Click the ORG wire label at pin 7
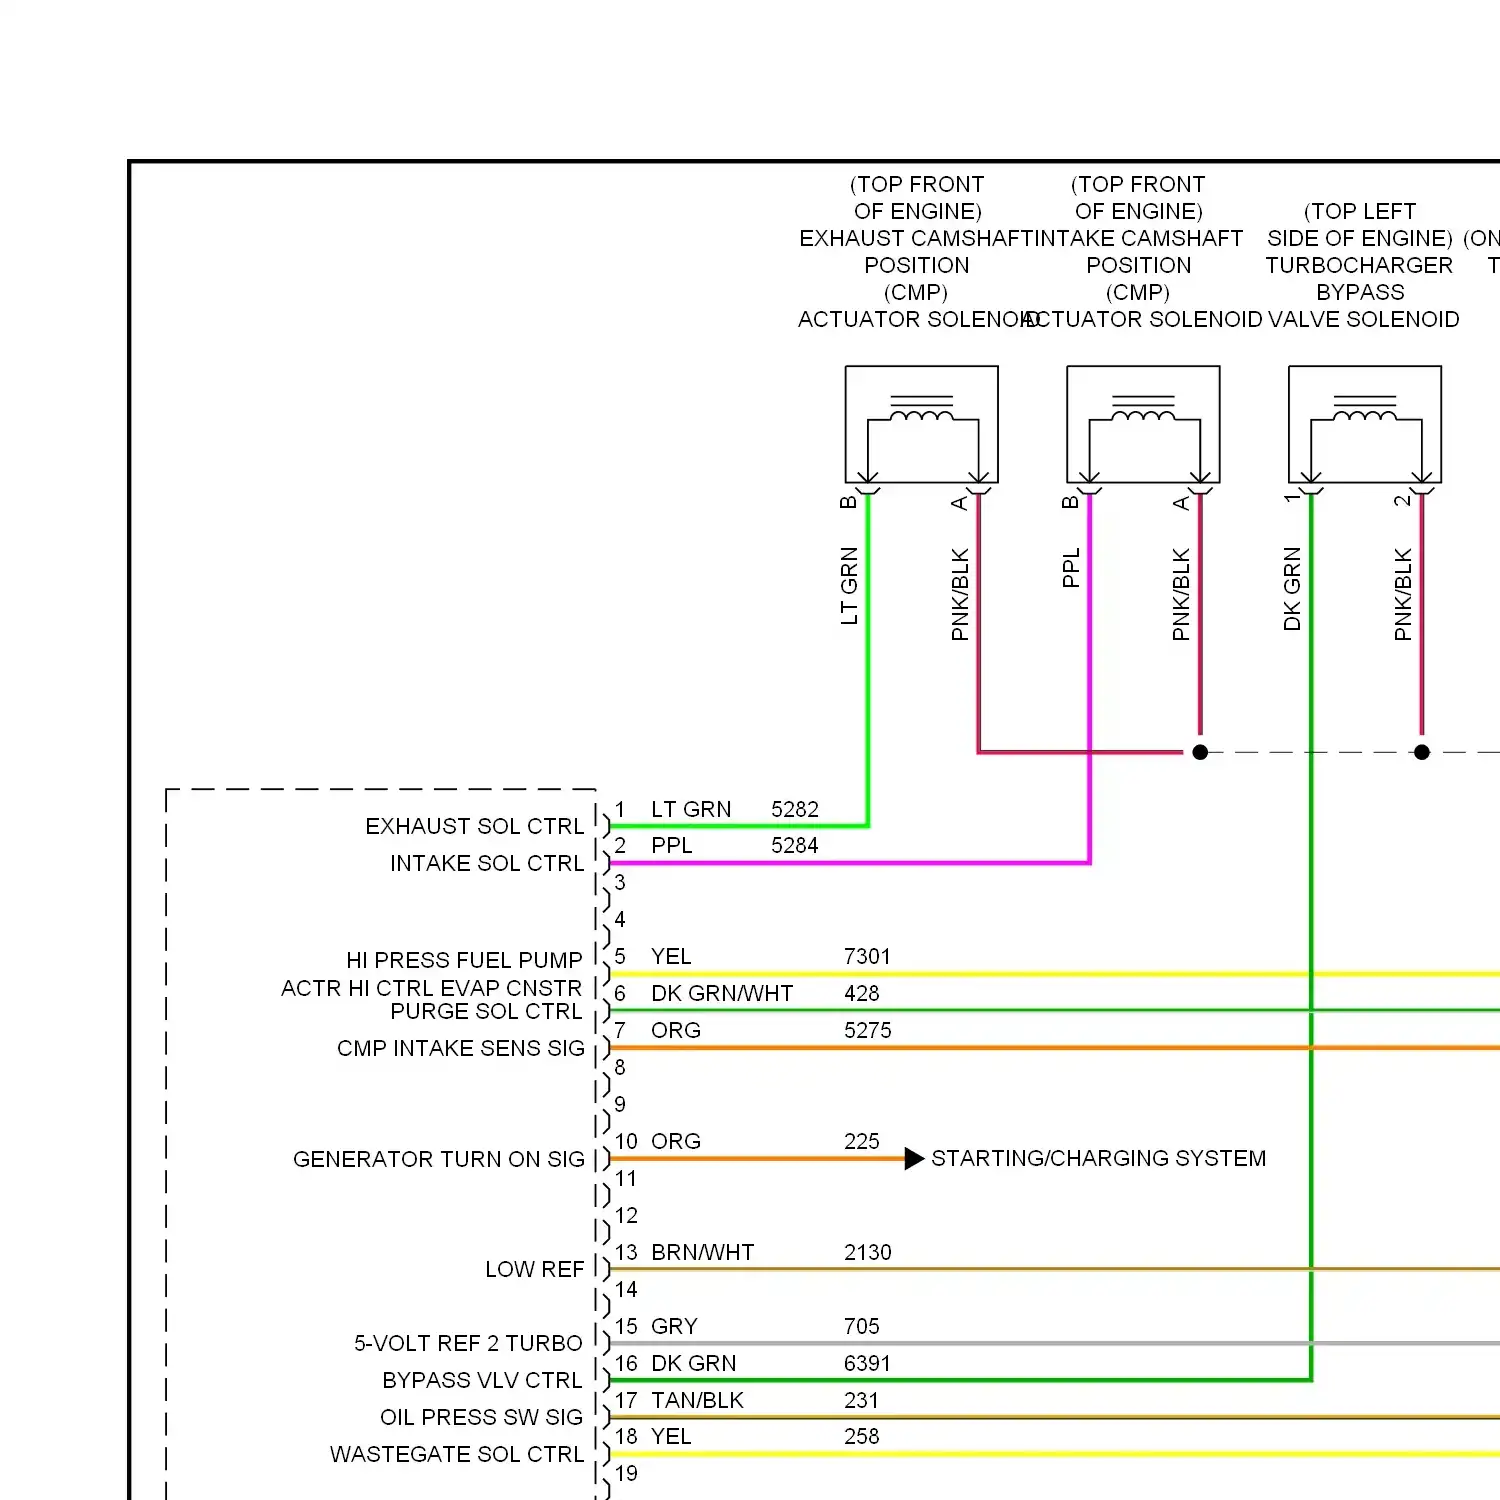Viewport: 1500px width, 1500px height. click(676, 1030)
